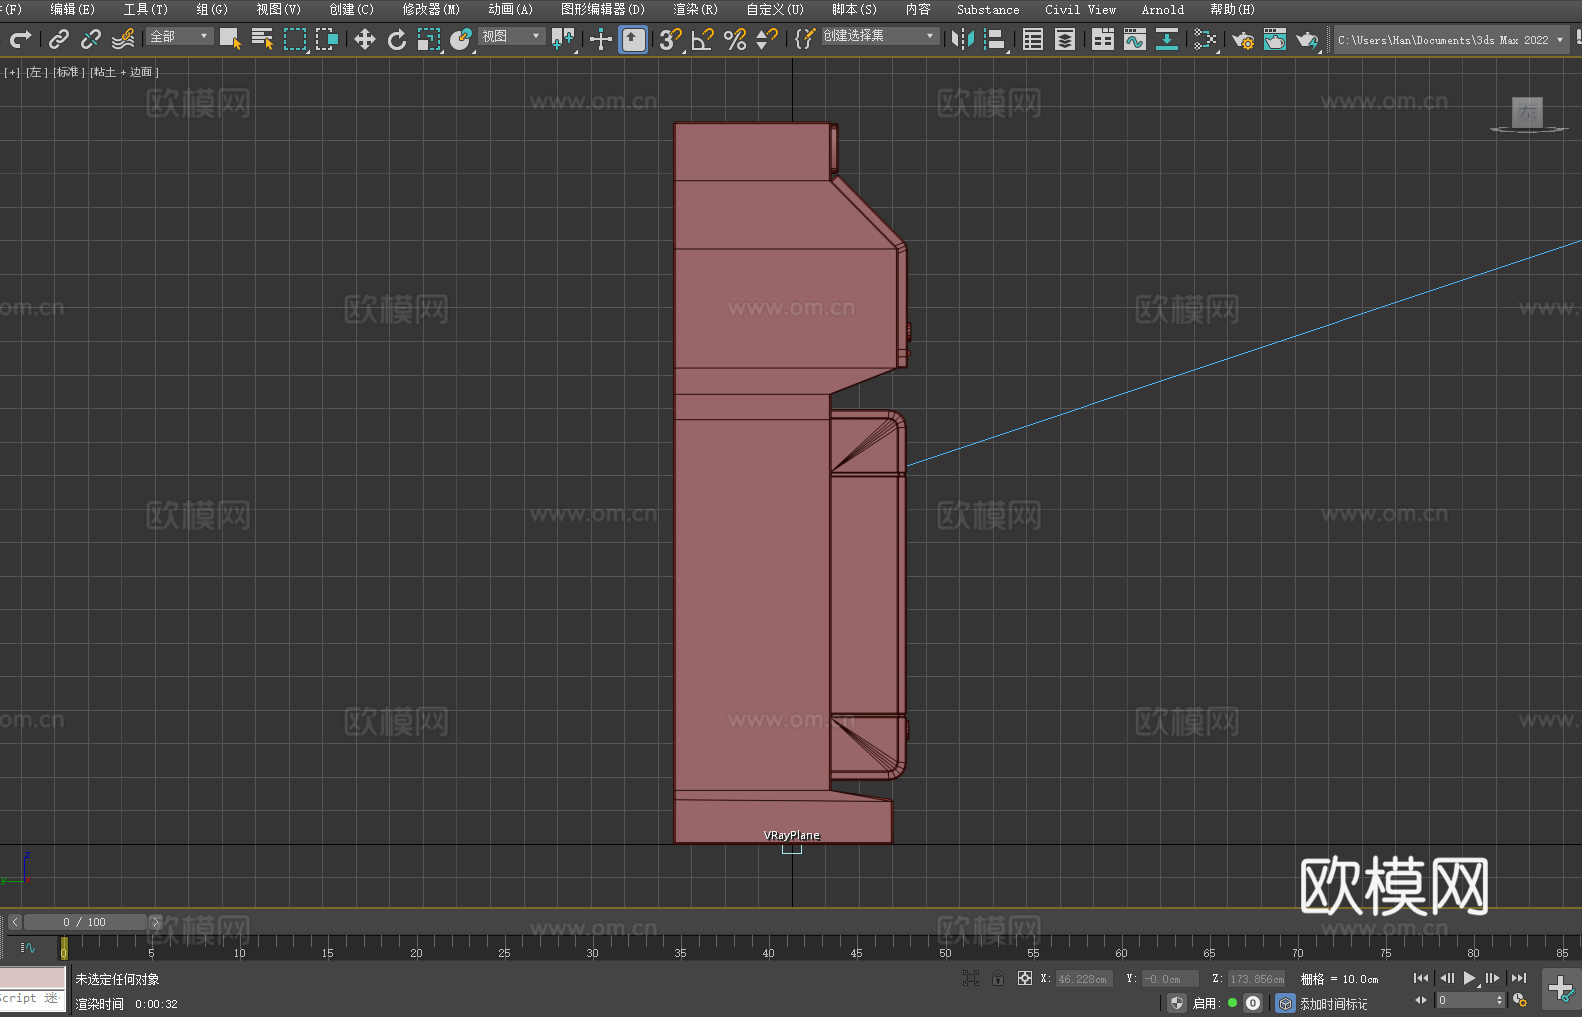
Task: Toggle Scene Explorer icon
Action: click(x=1033, y=39)
